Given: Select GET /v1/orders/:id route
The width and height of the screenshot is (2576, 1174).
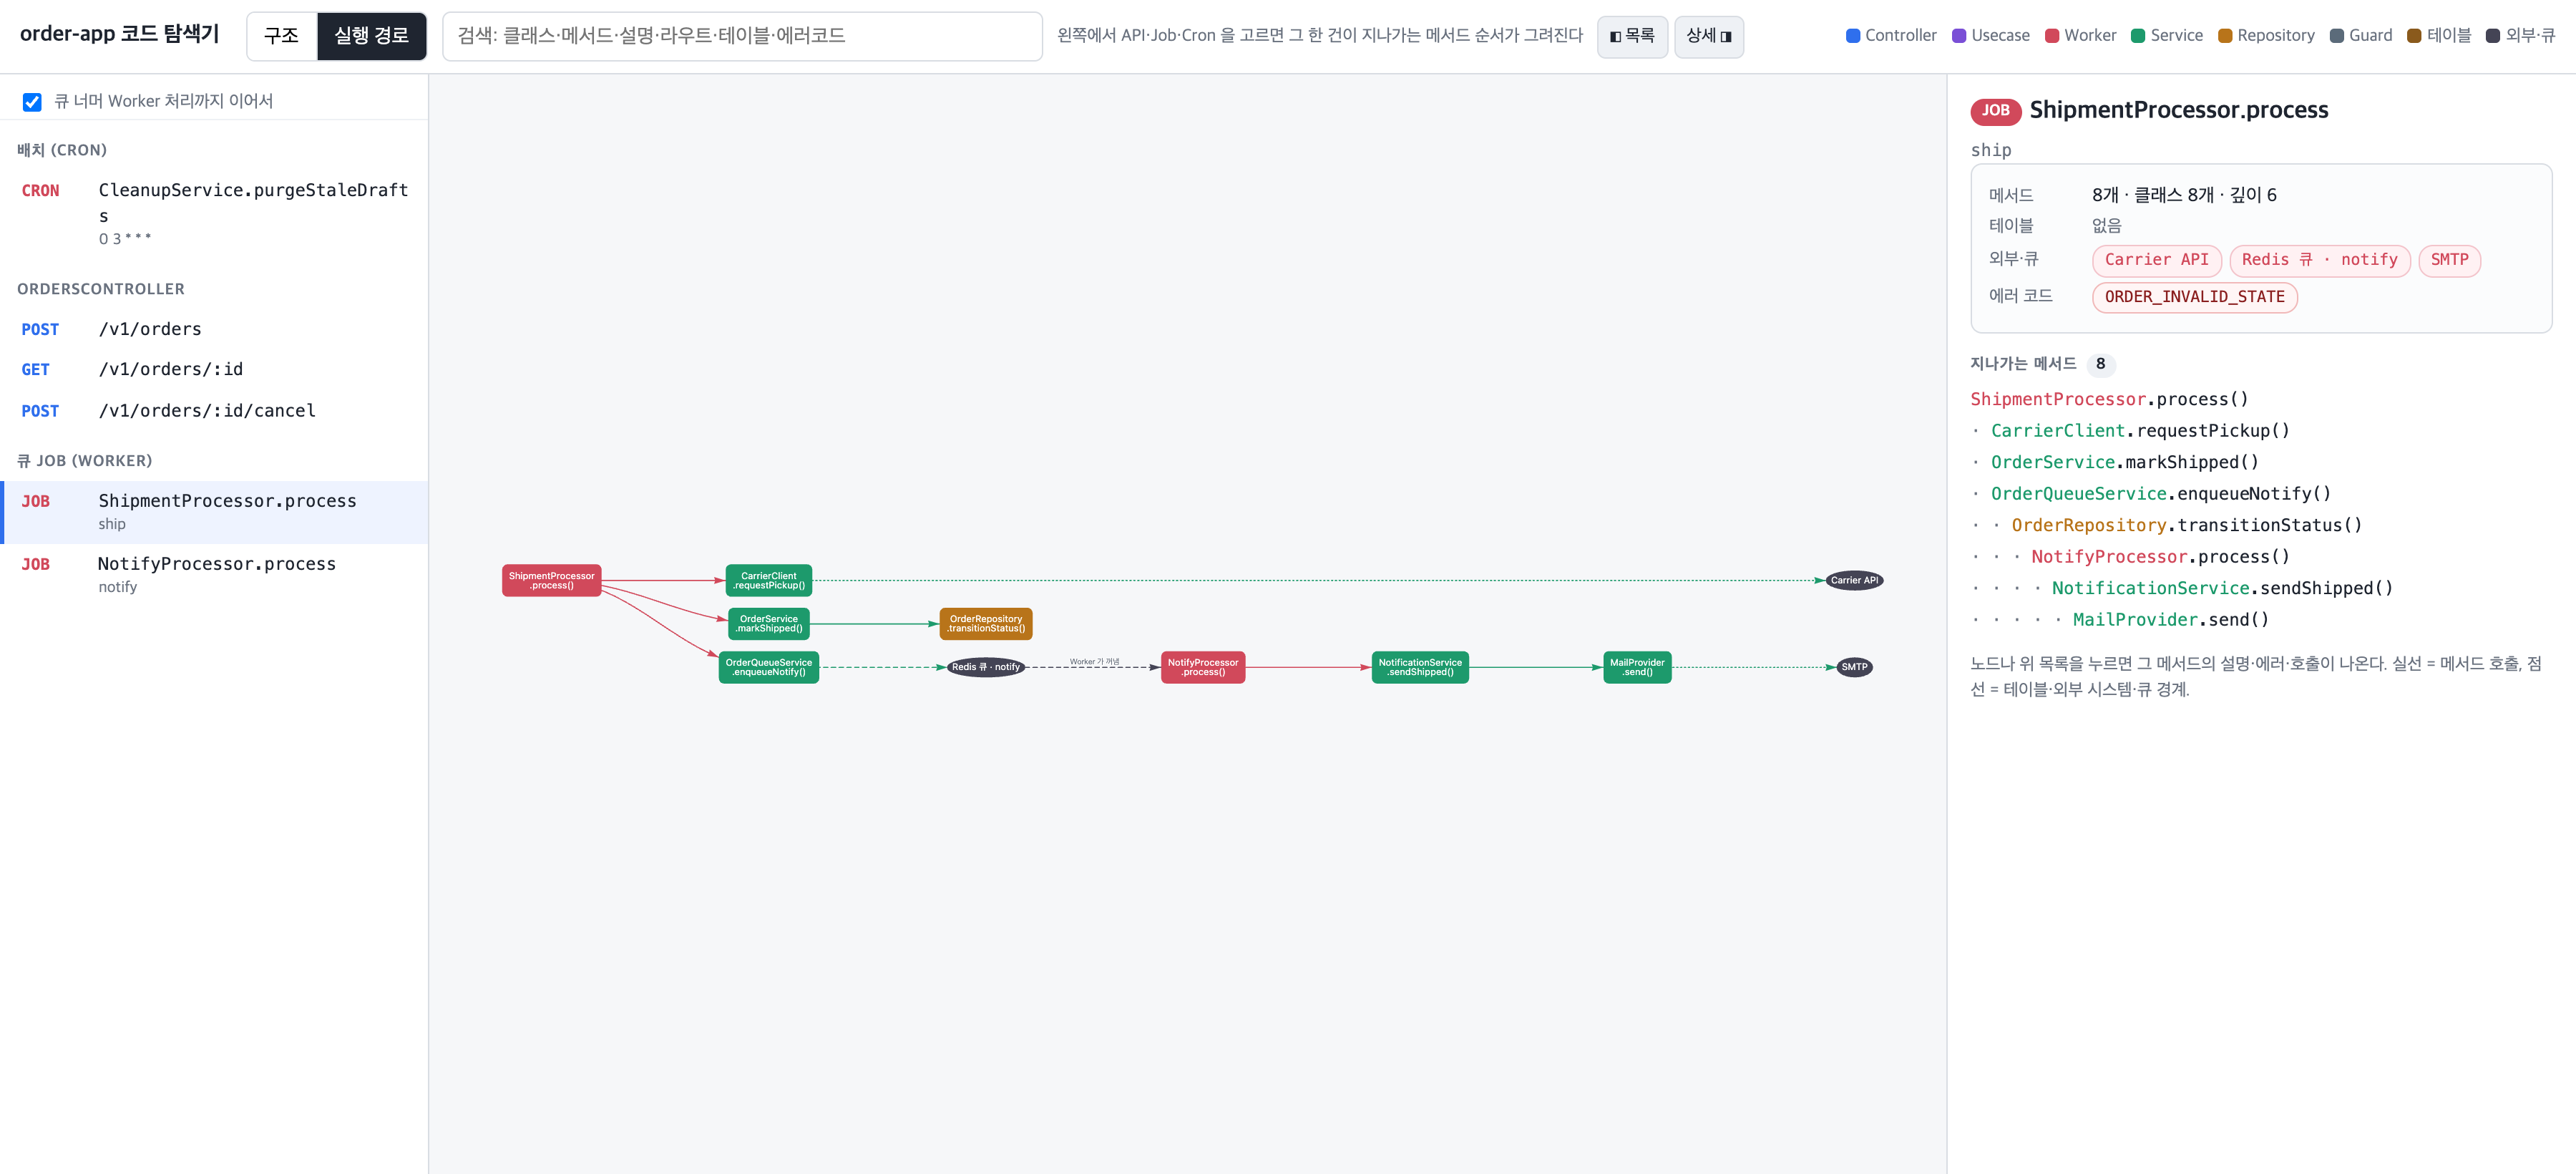Looking at the screenshot, I should point(214,369).
